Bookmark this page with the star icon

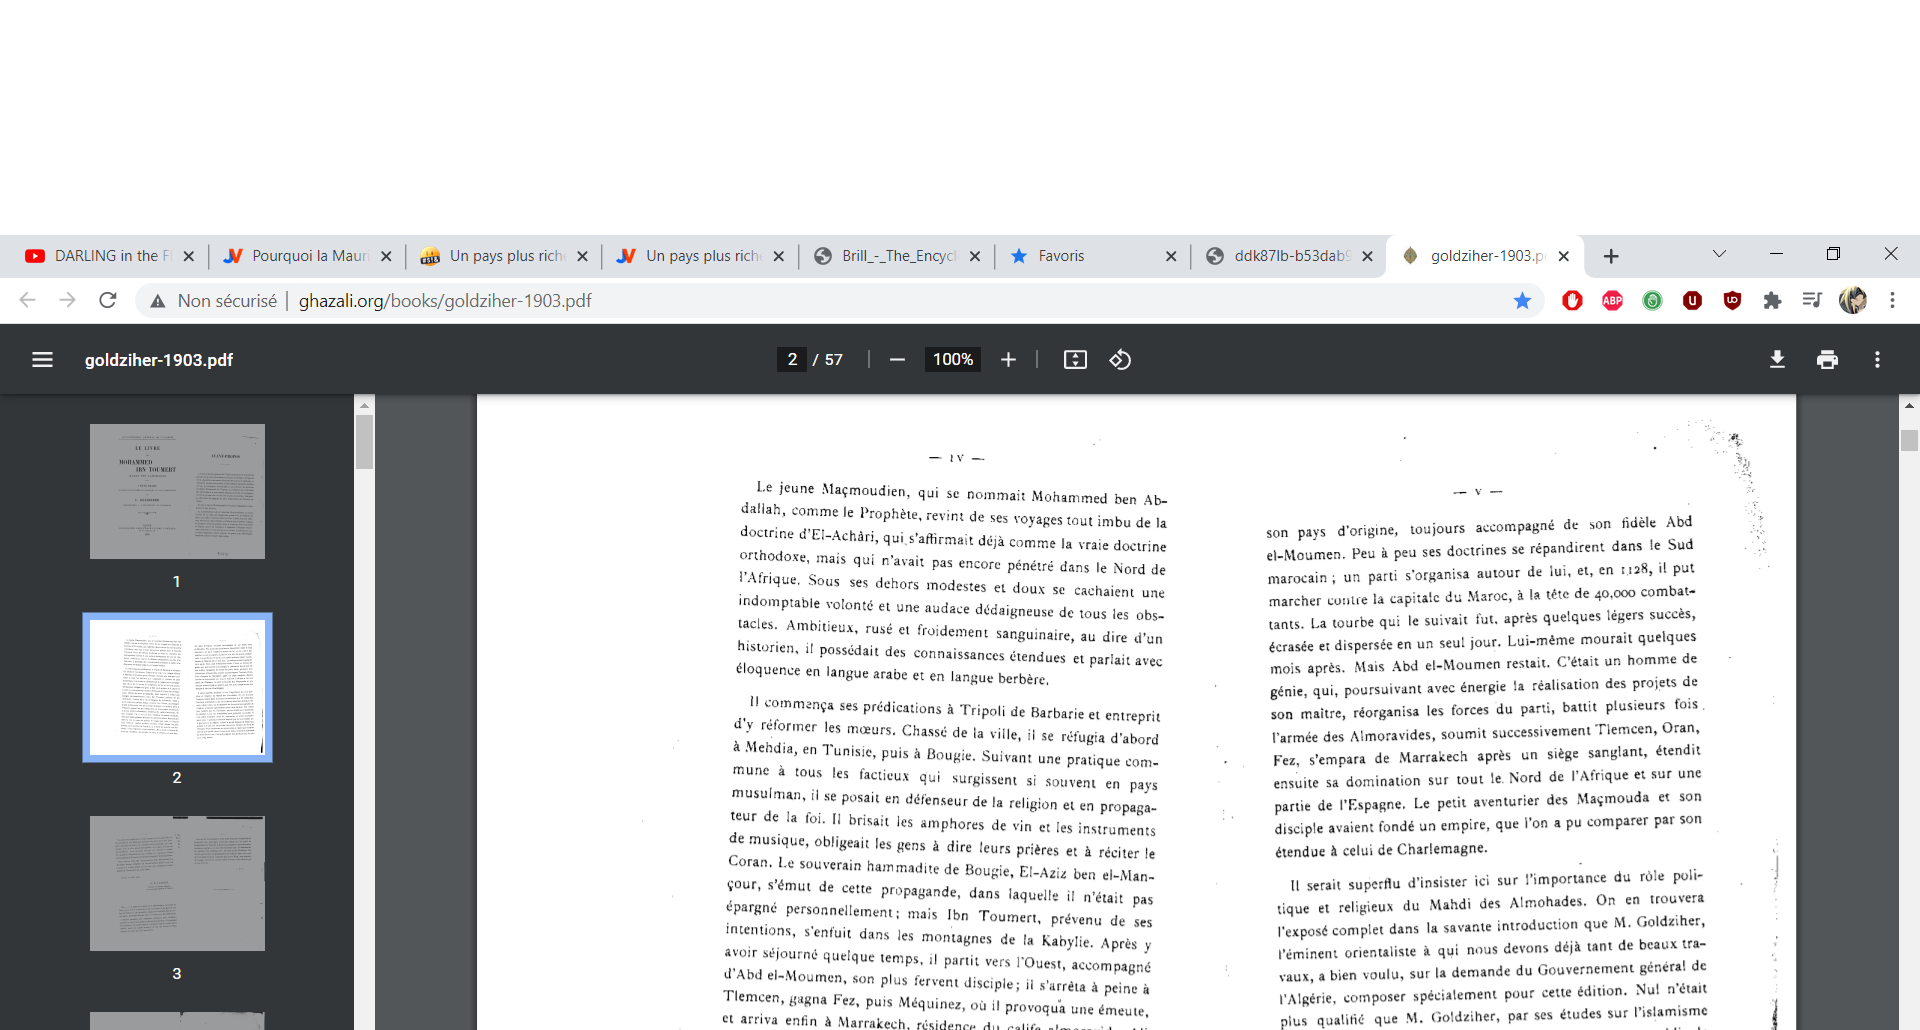pos(1522,301)
